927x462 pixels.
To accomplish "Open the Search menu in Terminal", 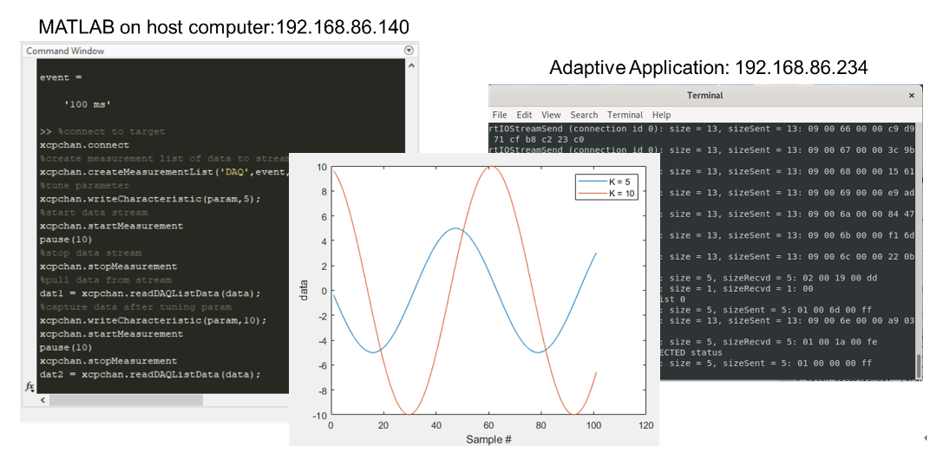I will (x=584, y=115).
